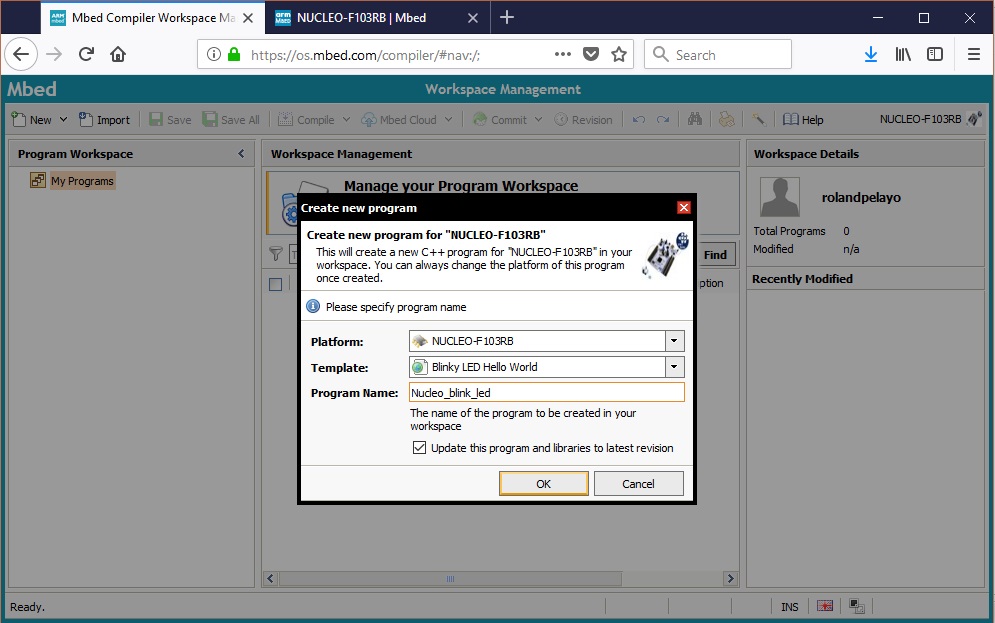Bookmark this page with star icon
This screenshot has width=995, height=623.
[x=619, y=55]
